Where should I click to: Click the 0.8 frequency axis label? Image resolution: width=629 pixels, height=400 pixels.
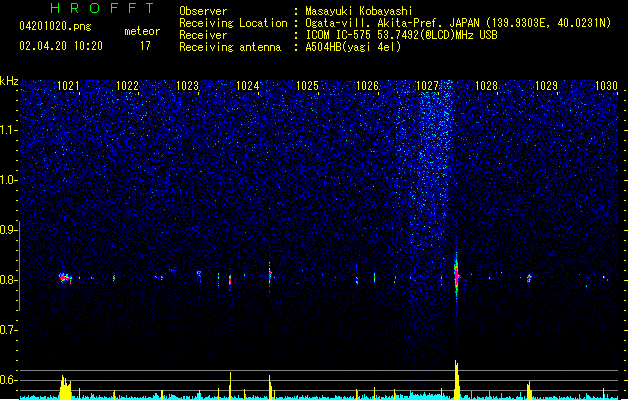(x=8, y=280)
